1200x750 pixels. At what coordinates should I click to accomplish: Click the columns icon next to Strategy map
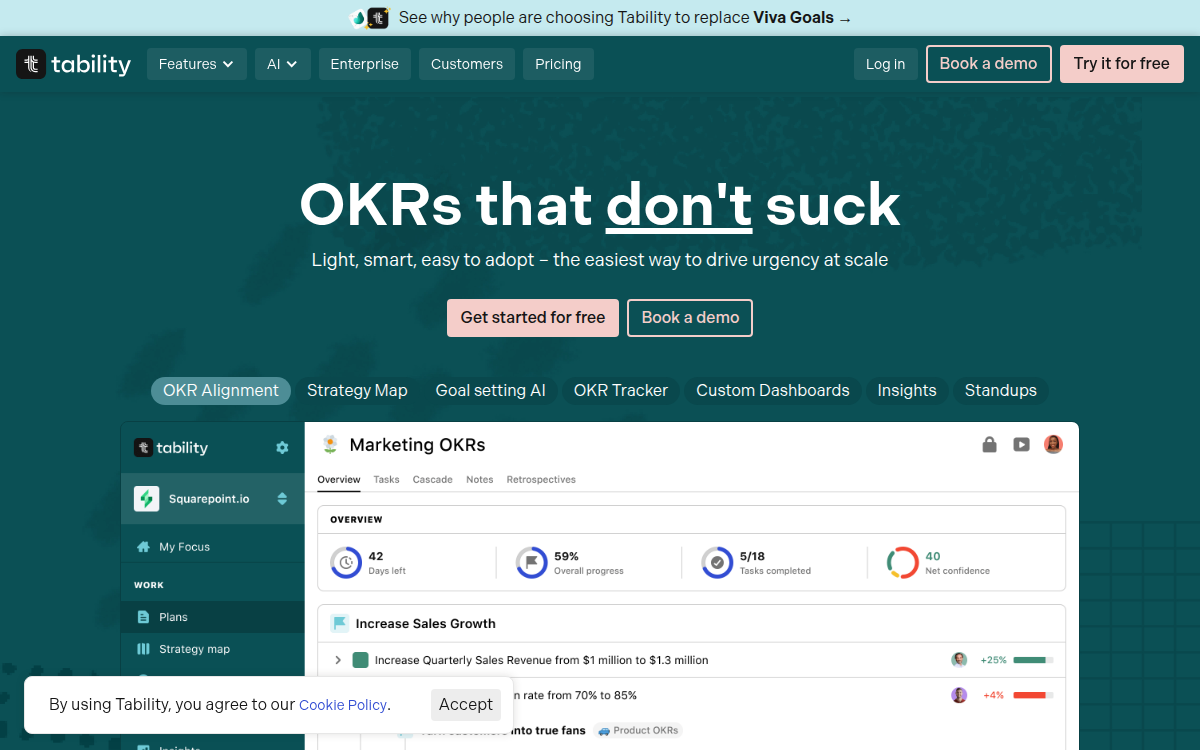tap(143, 649)
